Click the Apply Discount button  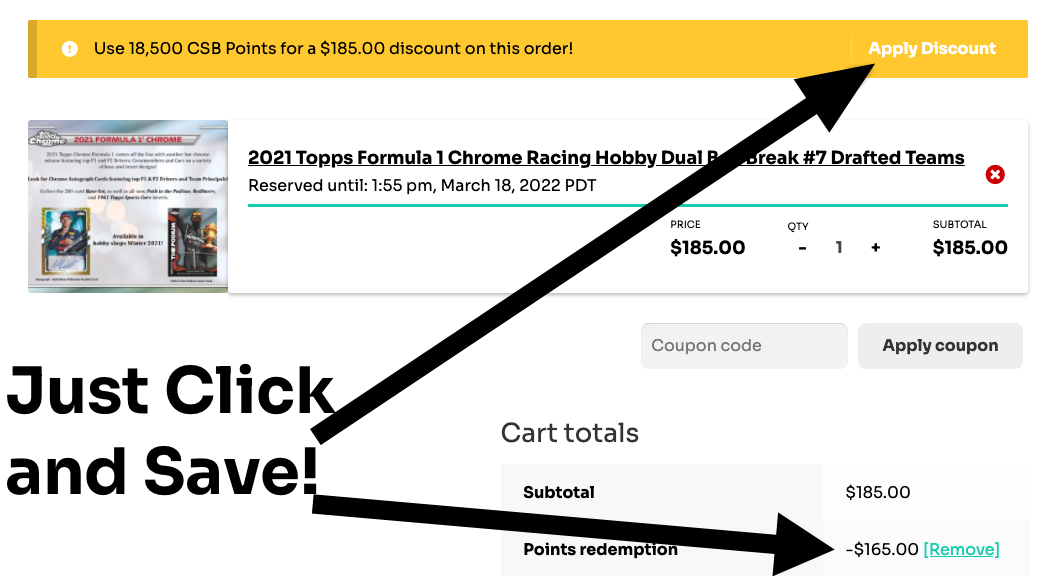tap(932, 49)
